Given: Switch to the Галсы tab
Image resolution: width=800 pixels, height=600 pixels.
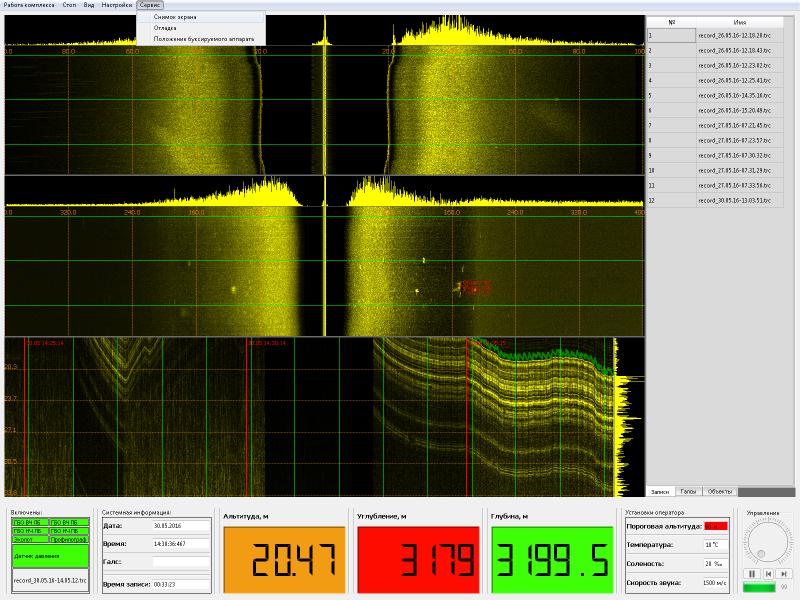Looking at the screenshot, I should coord(688,491).
